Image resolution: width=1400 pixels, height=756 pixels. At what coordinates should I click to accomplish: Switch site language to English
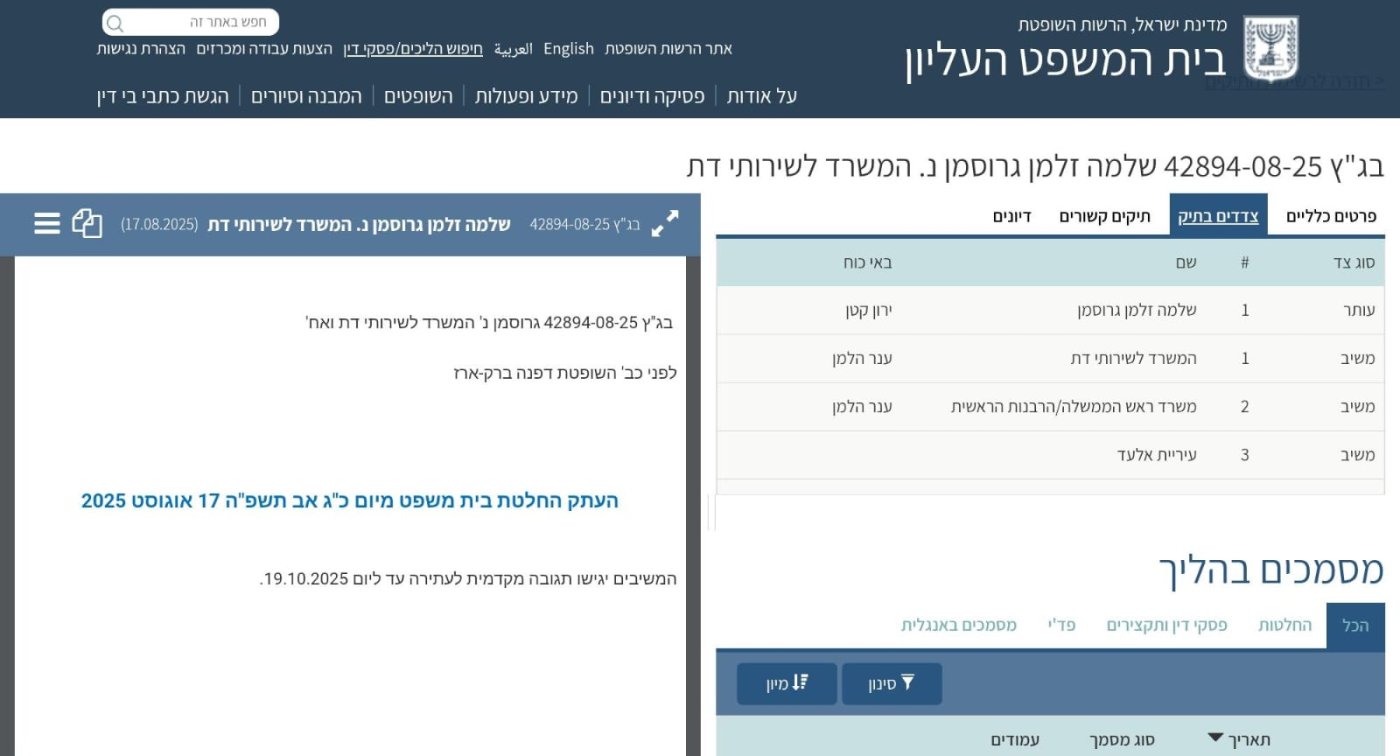568,48
